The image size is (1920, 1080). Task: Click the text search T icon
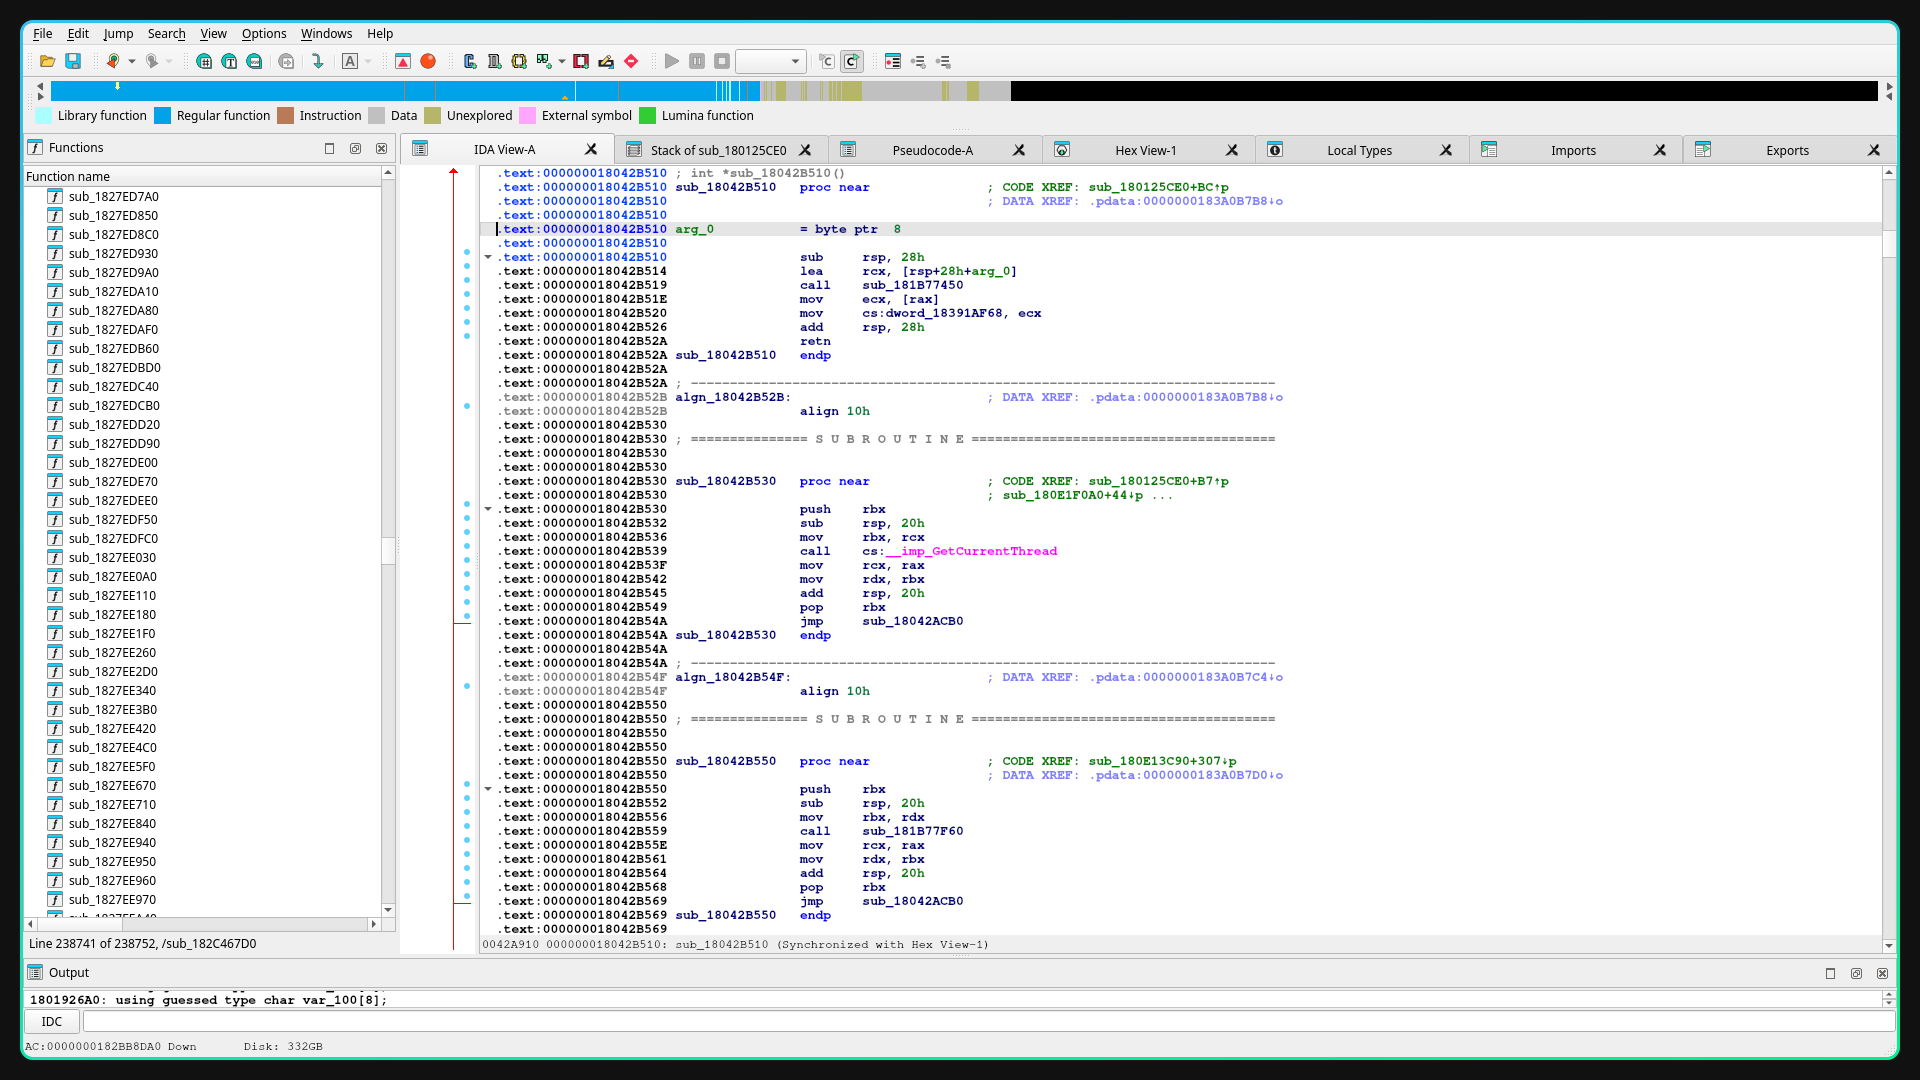pyautogui.click(x=229, y=62)
